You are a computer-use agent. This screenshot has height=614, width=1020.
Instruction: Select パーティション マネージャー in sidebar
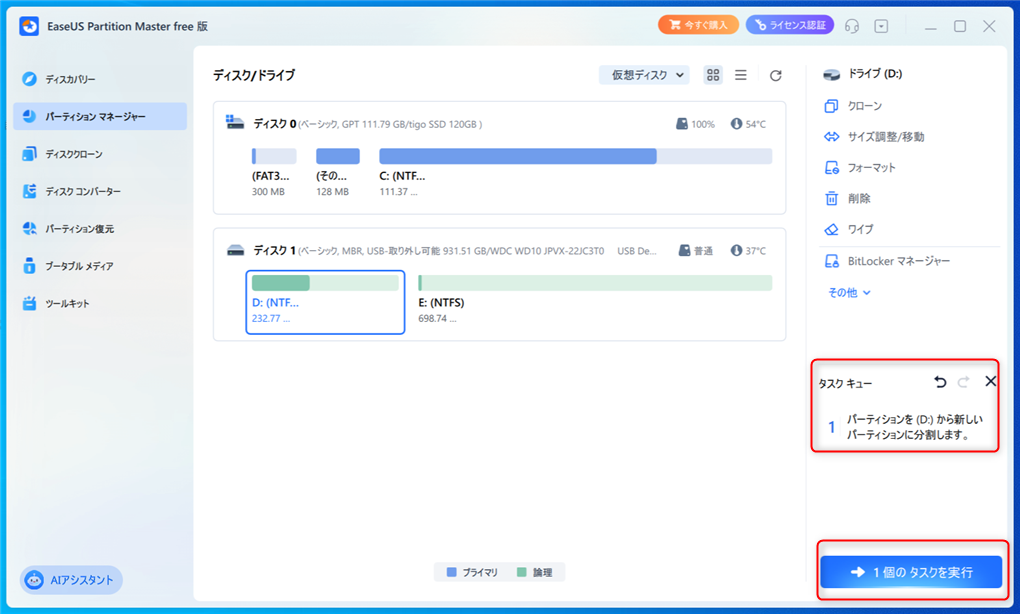[100, 116]
